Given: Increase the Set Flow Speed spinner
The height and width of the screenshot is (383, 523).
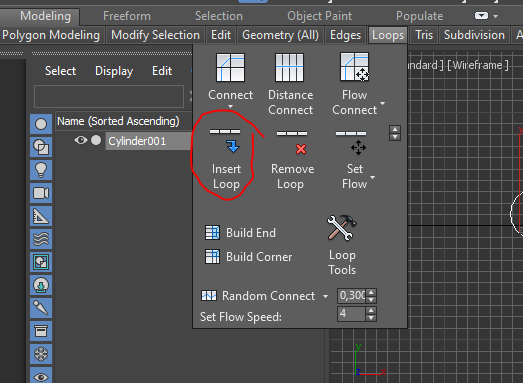Looking at the screenshot, I should click(371, 310).
